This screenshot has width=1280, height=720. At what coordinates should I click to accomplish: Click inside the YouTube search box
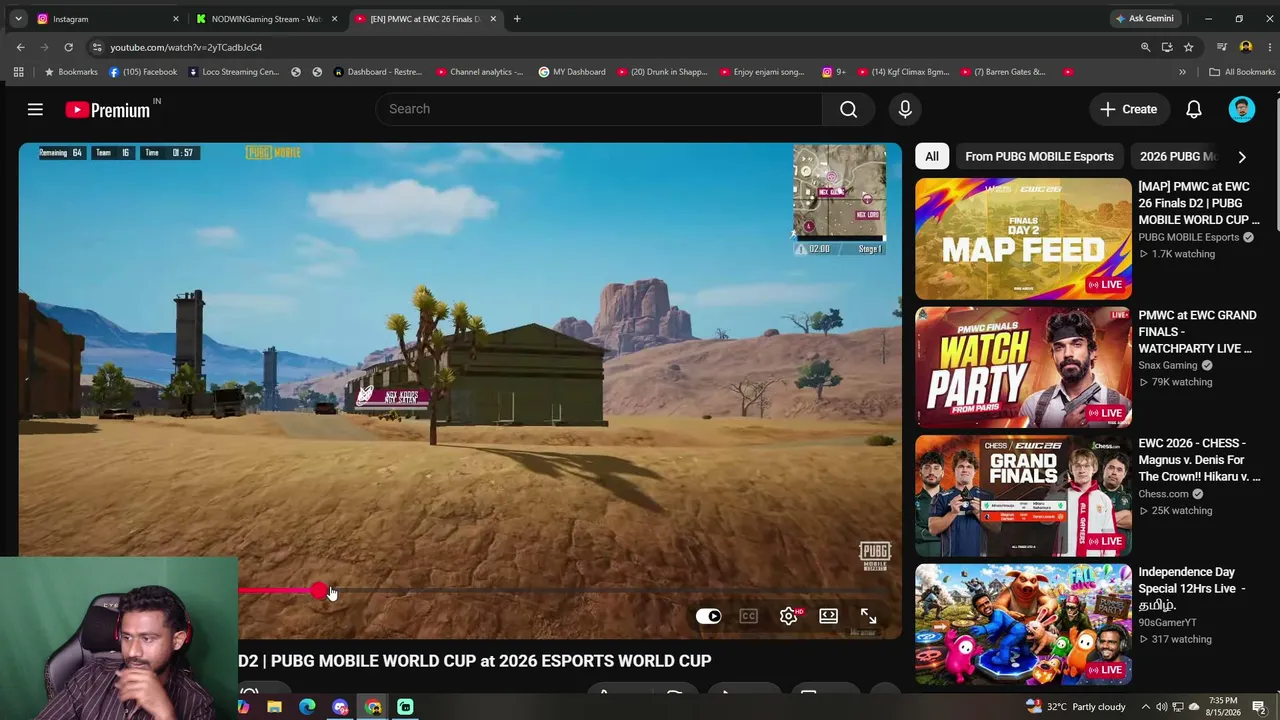pos(599,109)
